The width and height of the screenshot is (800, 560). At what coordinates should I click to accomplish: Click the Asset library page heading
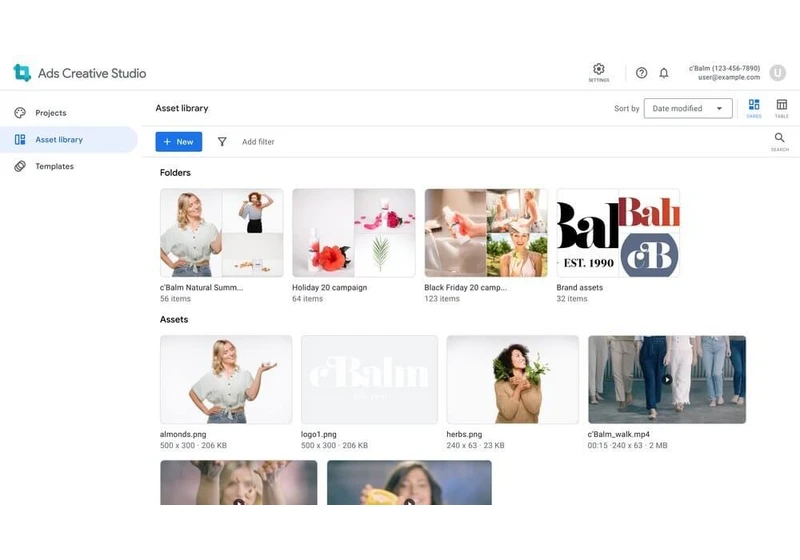coord(182,108)
